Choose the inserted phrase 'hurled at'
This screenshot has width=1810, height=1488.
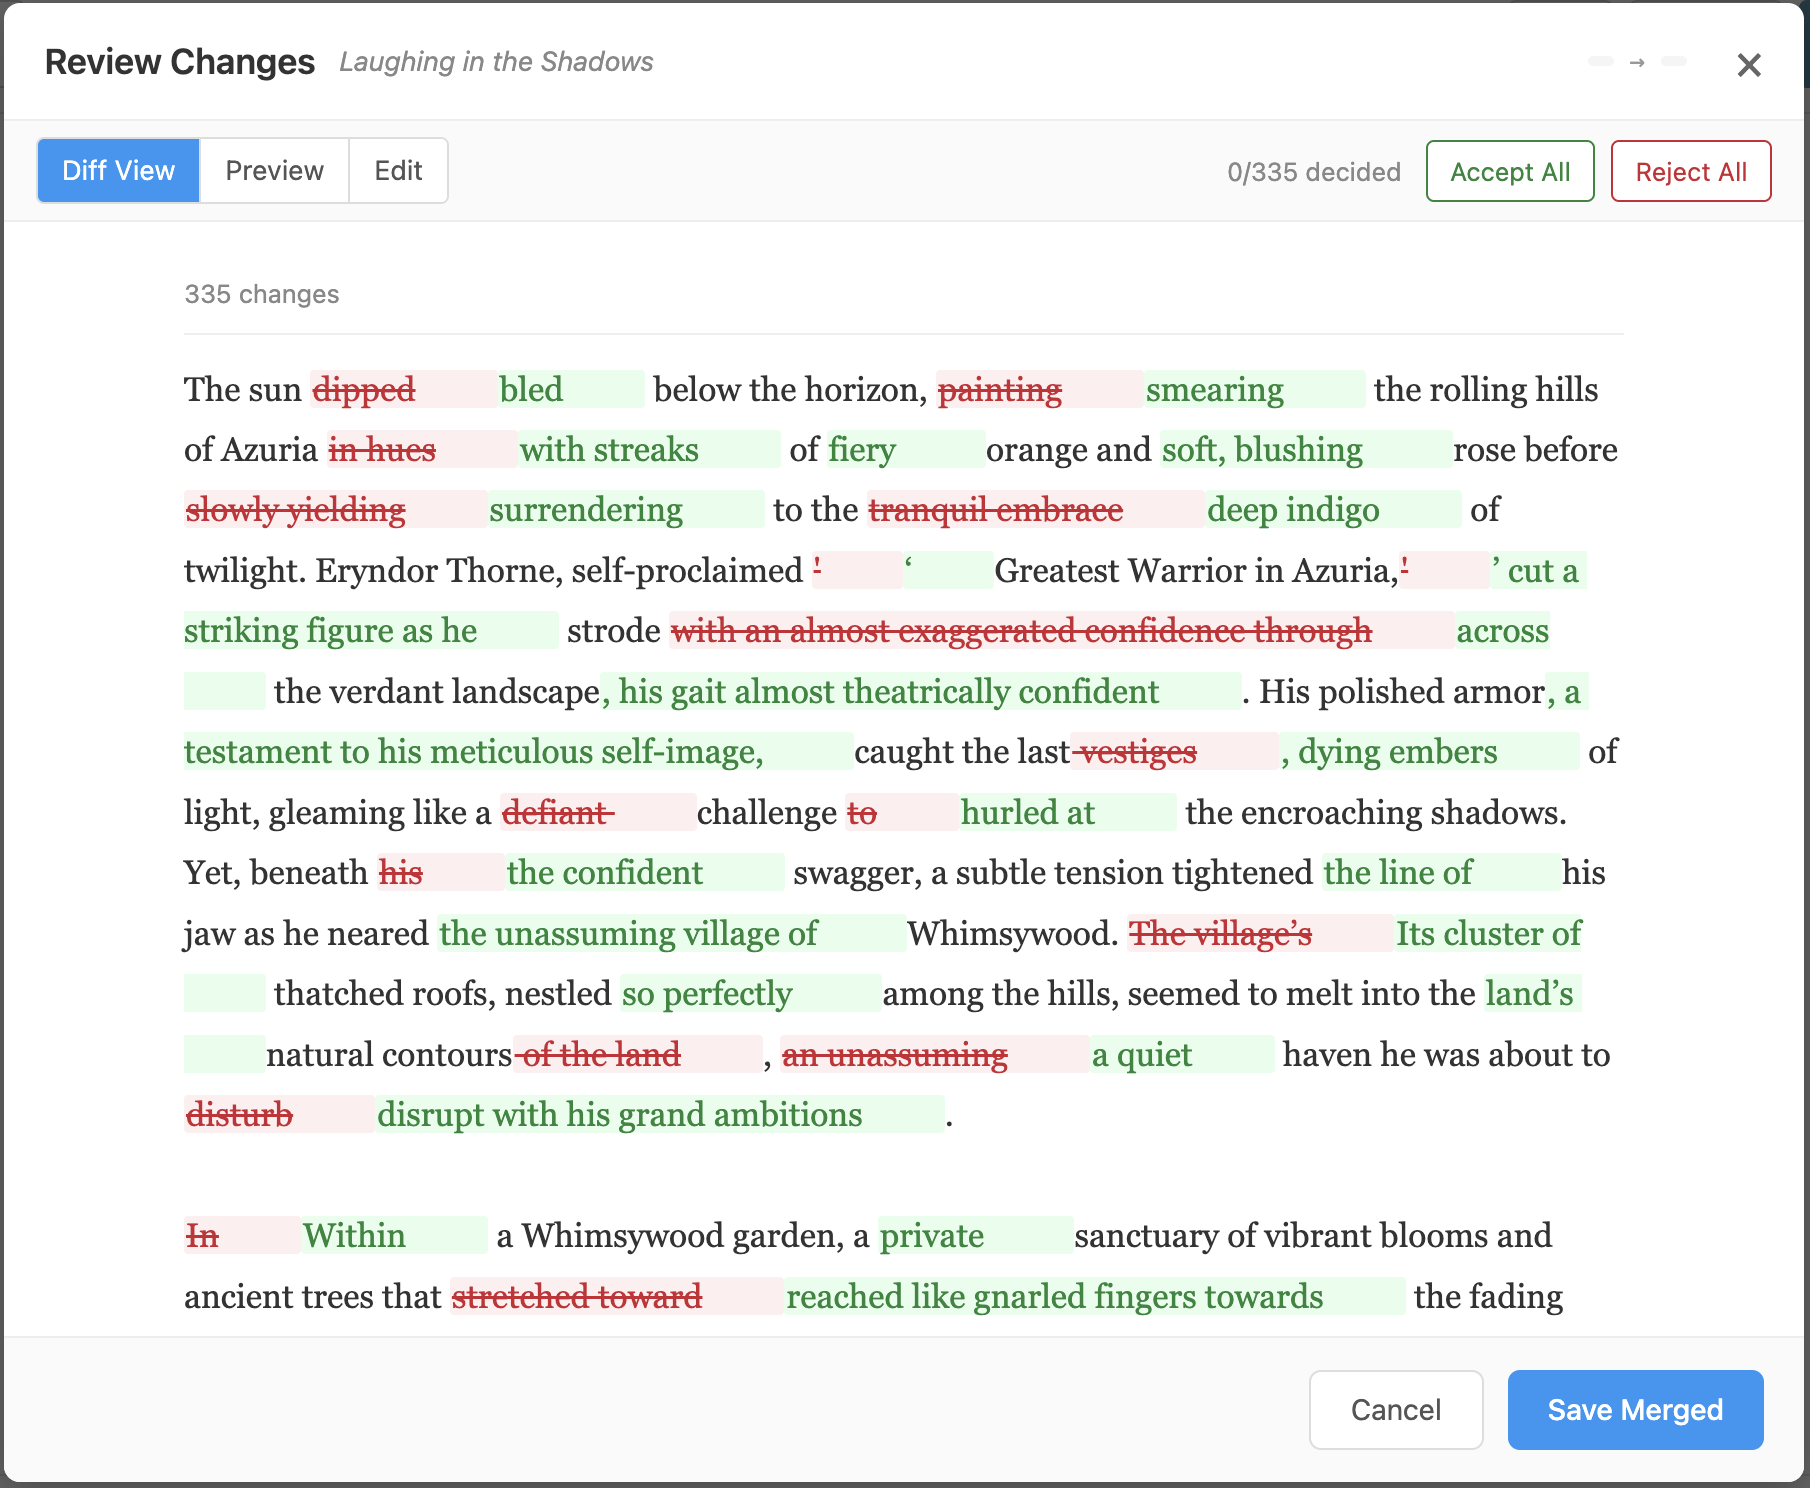1027,813
